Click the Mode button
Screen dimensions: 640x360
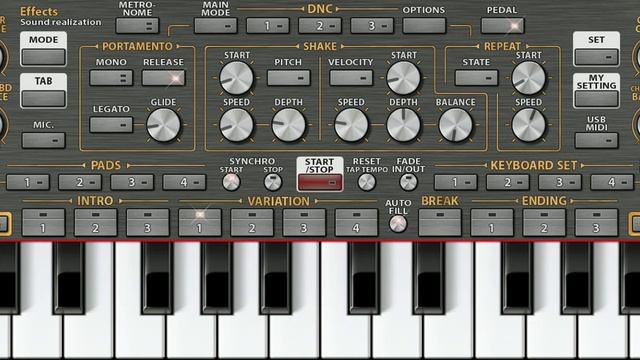(x=44, y=57)
